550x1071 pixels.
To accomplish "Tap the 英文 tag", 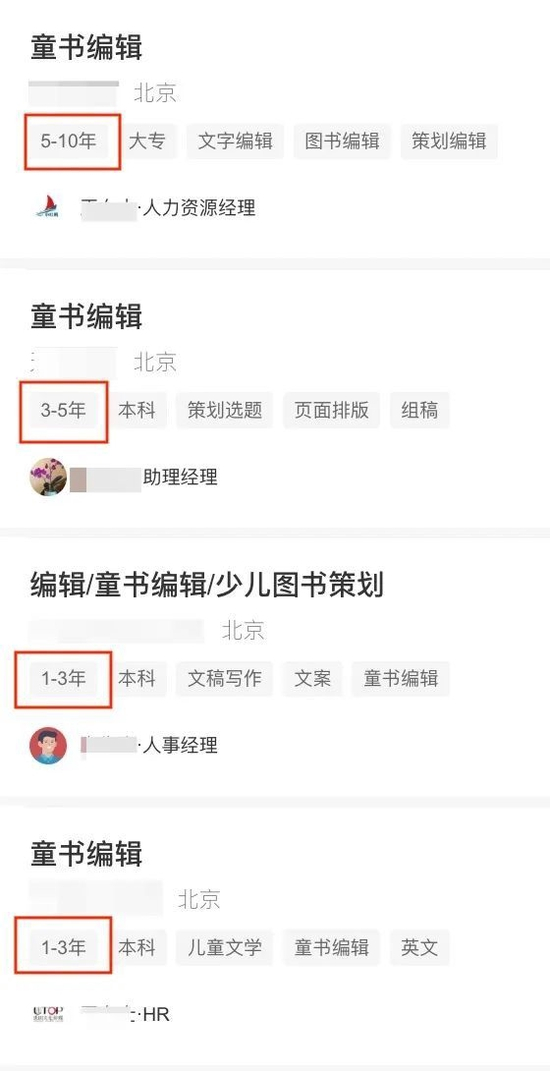I will pos(420,947).
